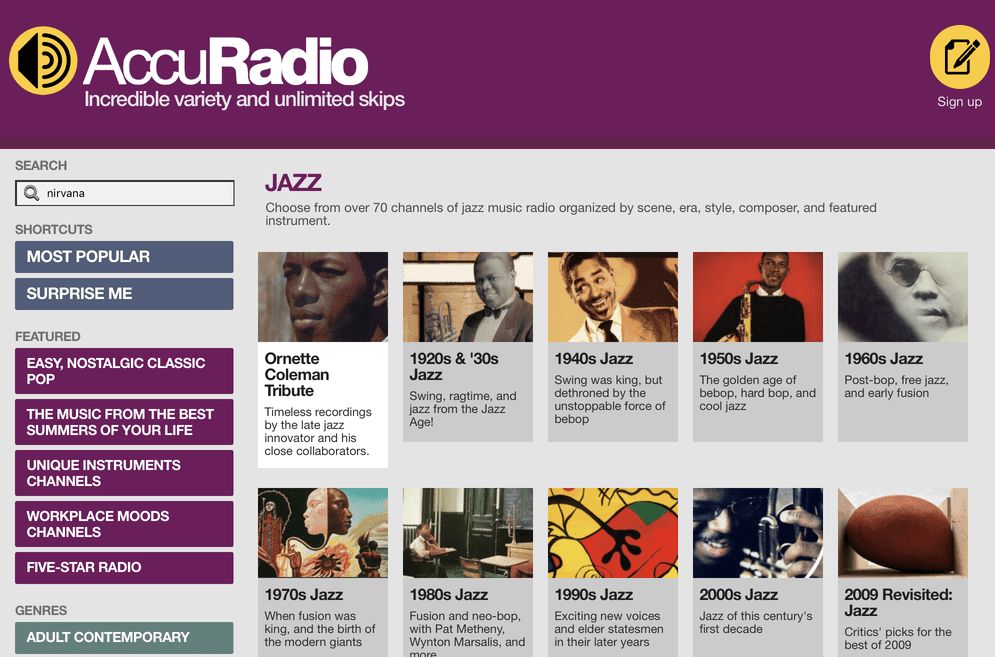Open the 1950s Jazz saxophone thumbnail
The height and width of the screenshot is (657, 995).
click(x=758, y=297)
